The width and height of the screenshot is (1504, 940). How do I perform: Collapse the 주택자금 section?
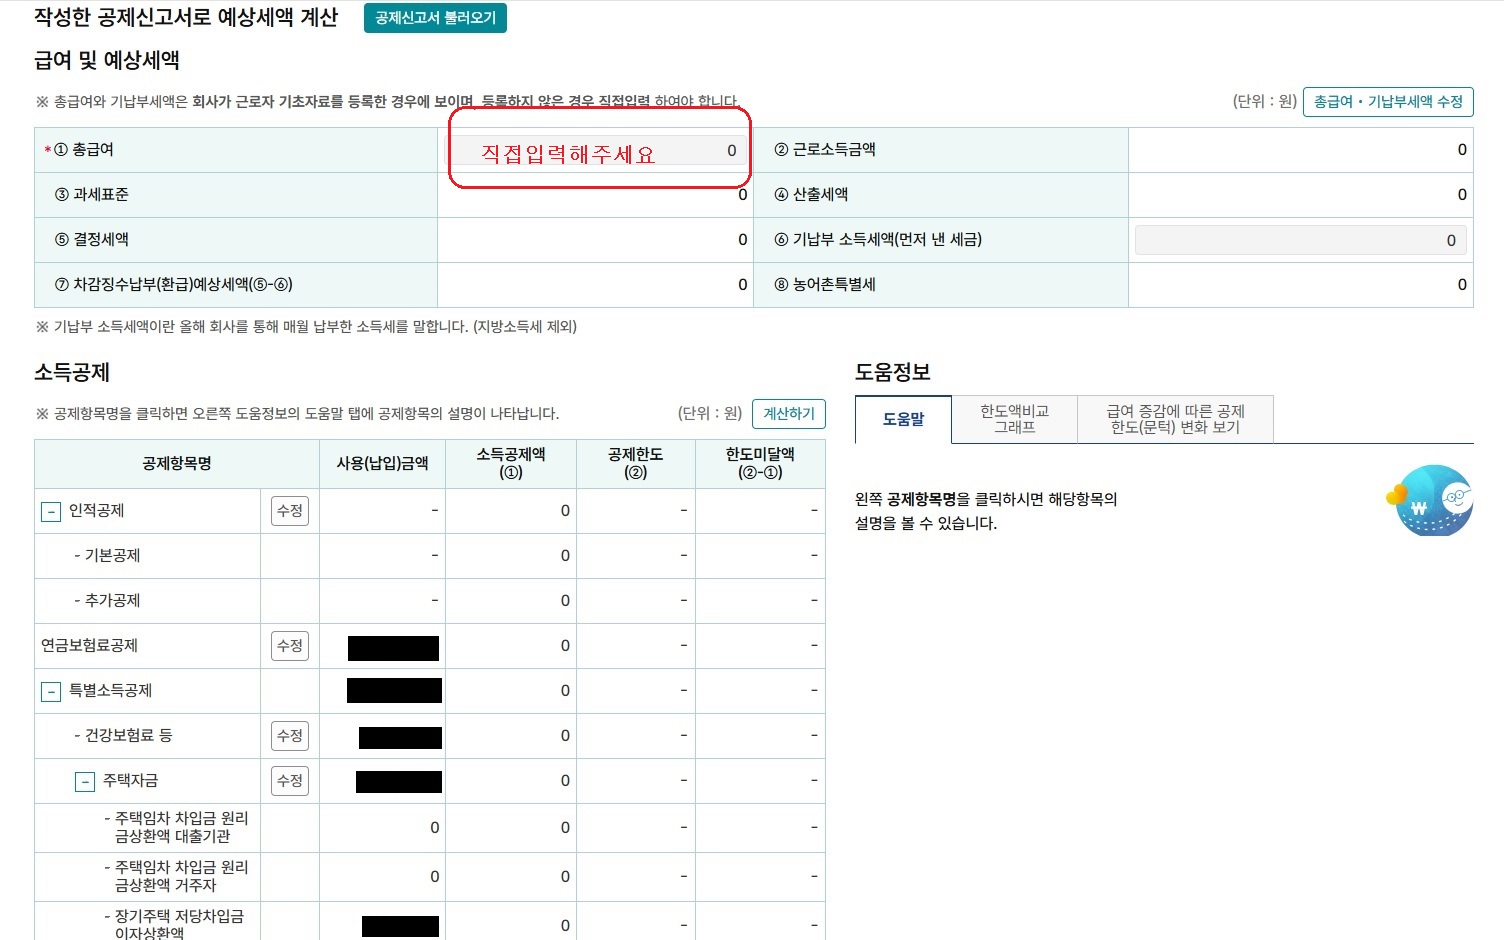84,780
